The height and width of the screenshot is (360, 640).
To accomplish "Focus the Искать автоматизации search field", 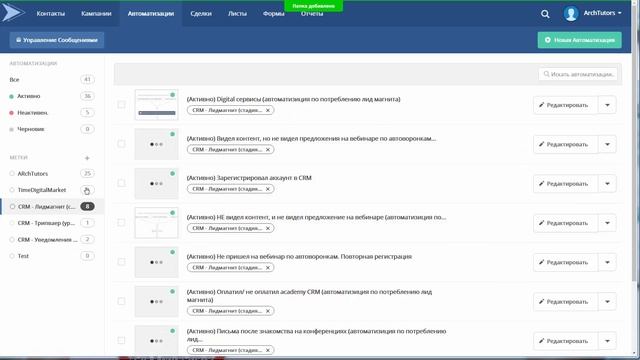I will click(x=578, y=74).
